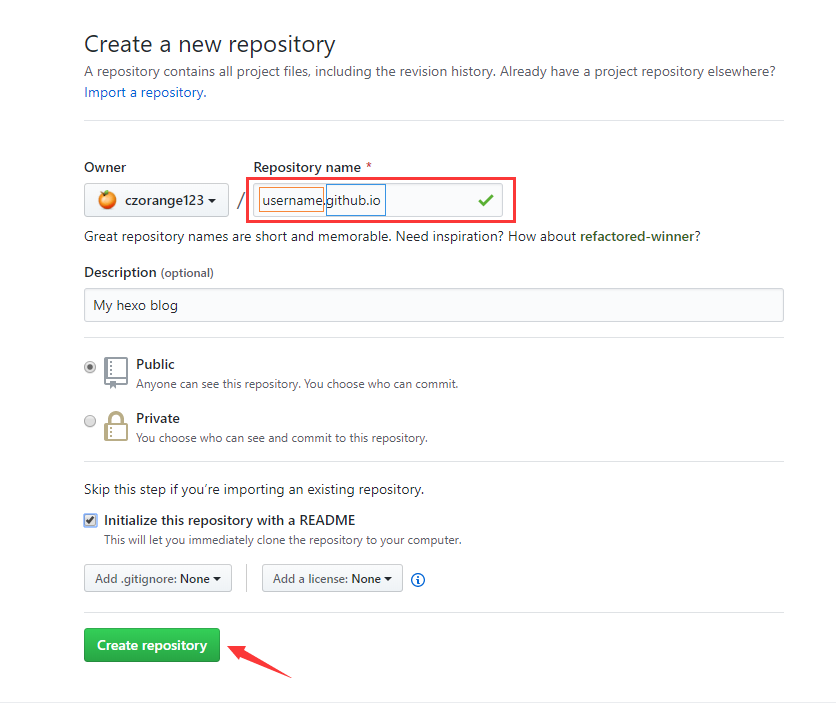
Task: Click the public repository book icon
Action: coord(116,372)
